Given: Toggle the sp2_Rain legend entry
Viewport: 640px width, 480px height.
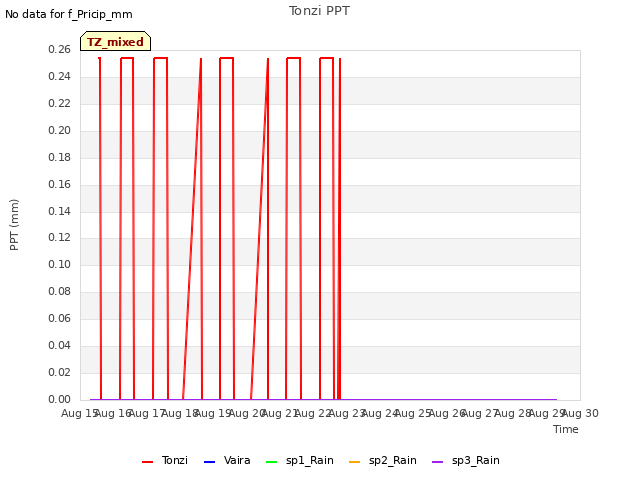Looking at the screenshot, I should click(383, 460).
